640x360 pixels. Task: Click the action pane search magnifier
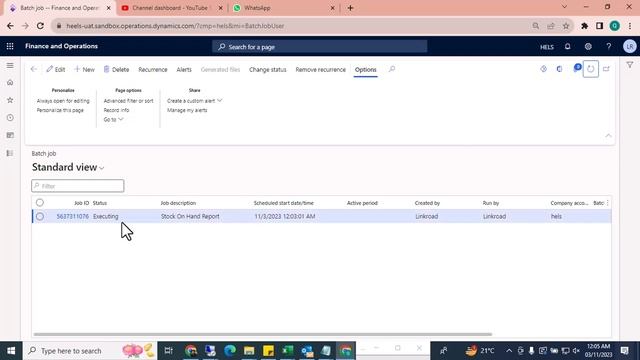[x=392, y=69]
